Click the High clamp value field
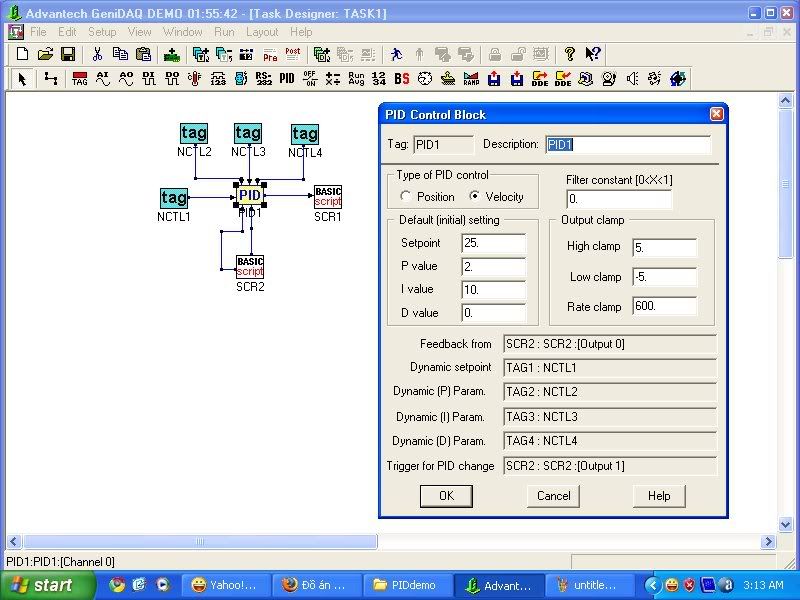Screen dimensions: 800x600 coord(664,247)
